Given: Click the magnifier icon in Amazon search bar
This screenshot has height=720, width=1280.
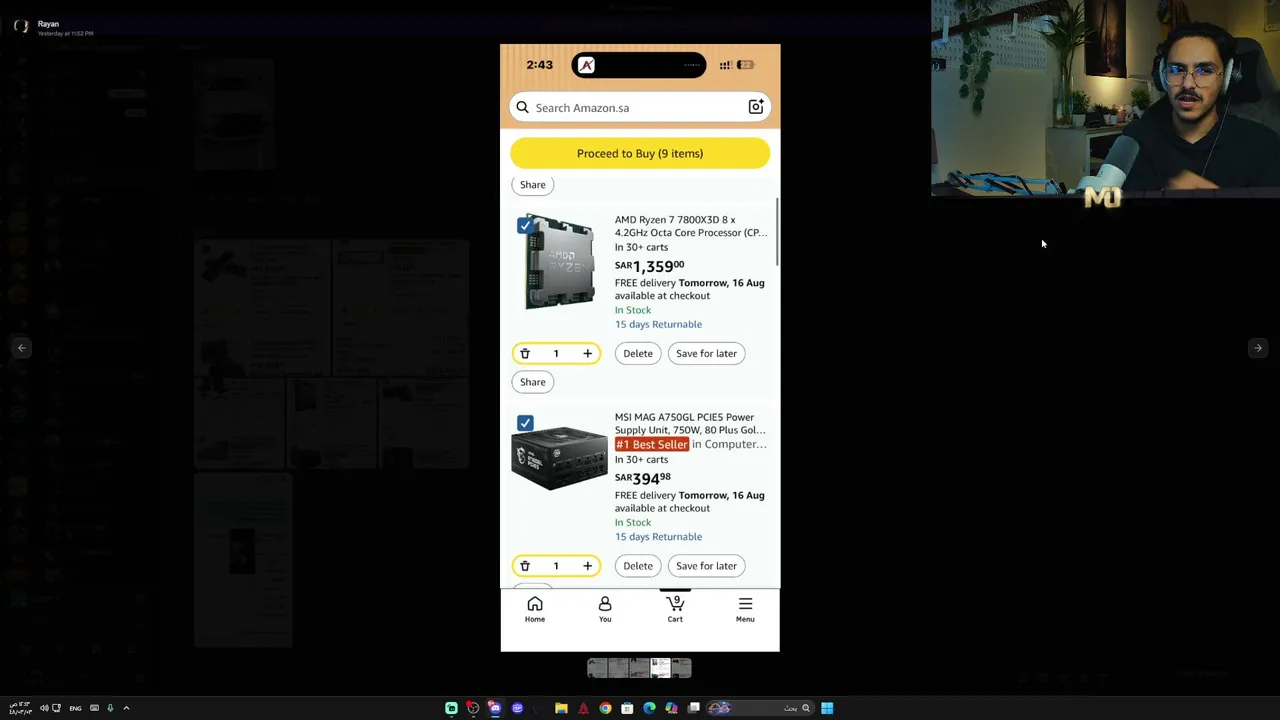Looking at the screenshot, I should click(522, 107).
